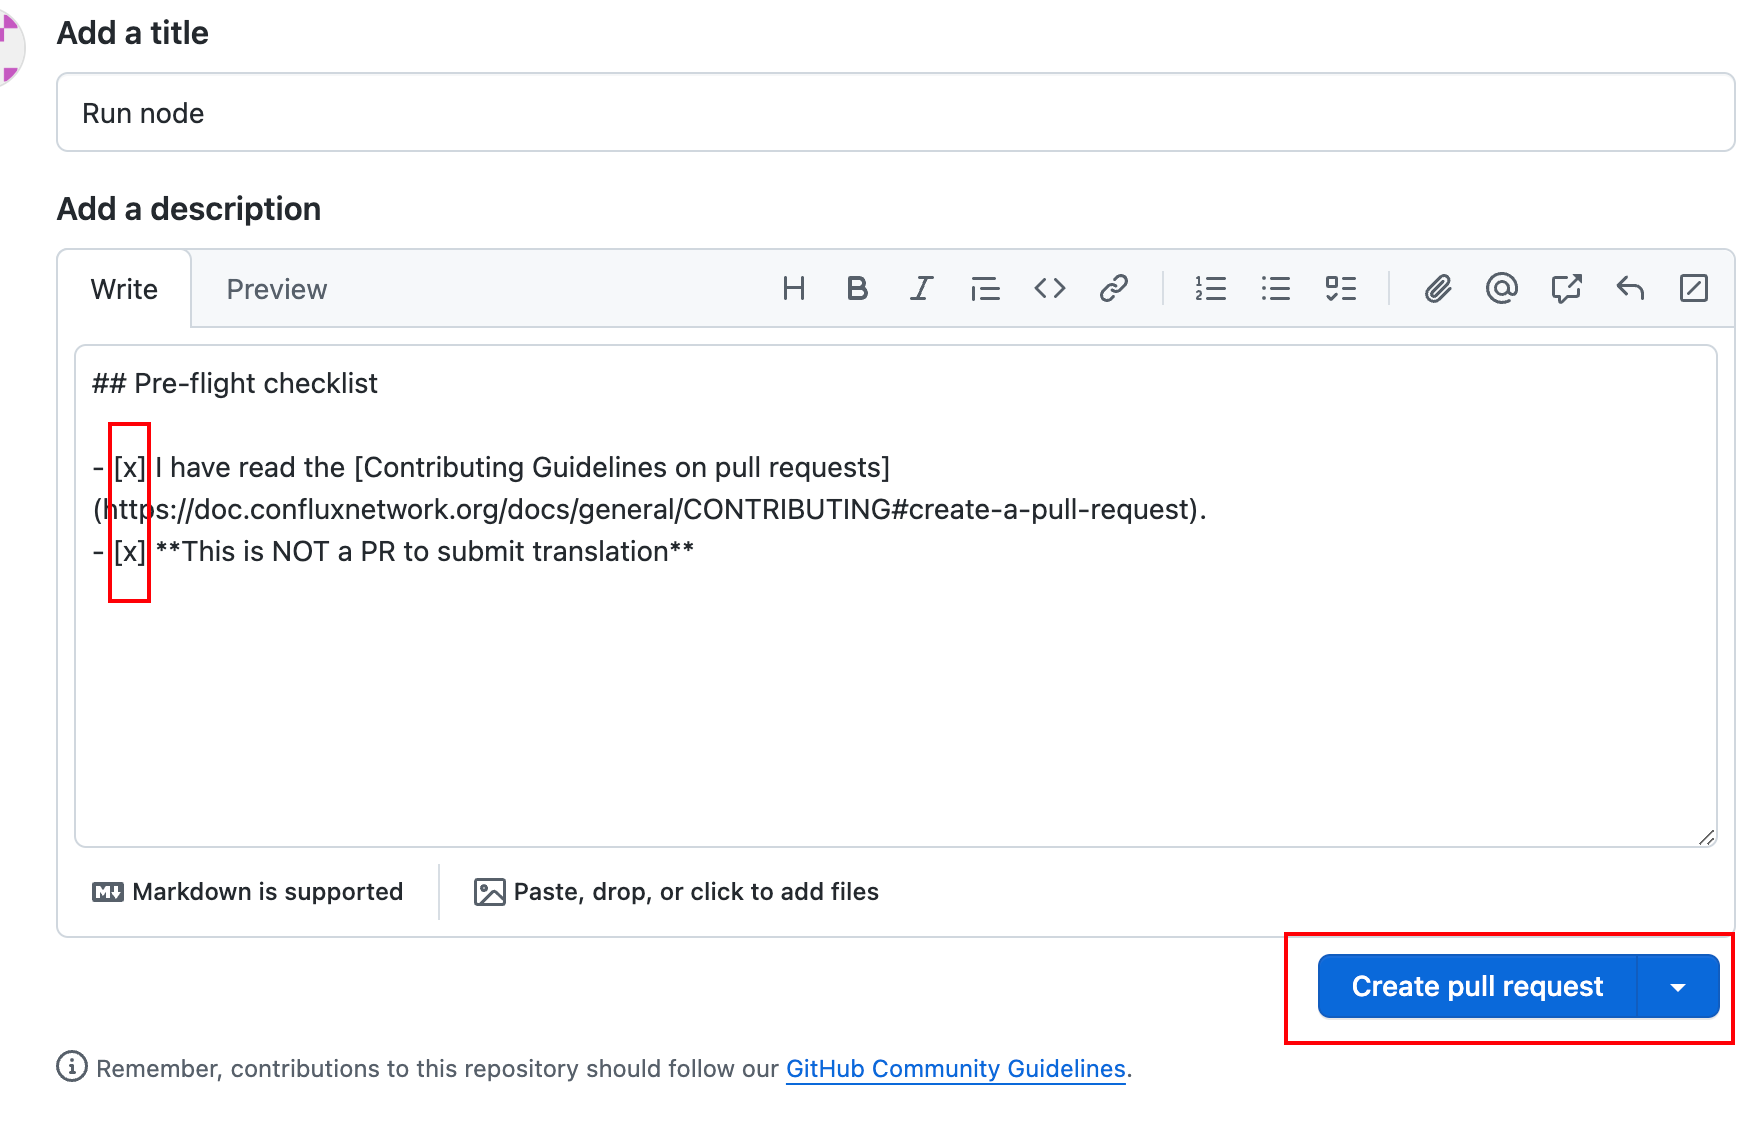This screenshot has width=1756, height=1136.
Task: Insert an unordered bullet list
Action: [x=1275, y=289]
